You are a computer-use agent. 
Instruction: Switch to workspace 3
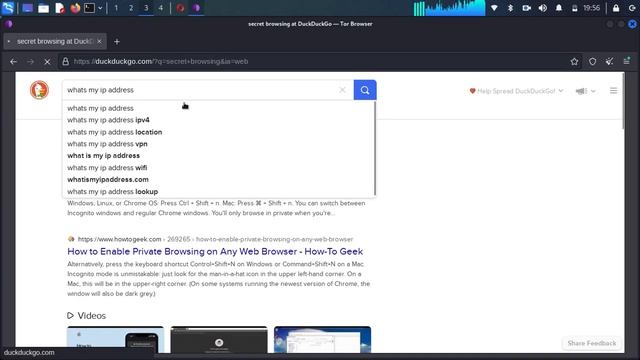pyautogui.click(x=146, y=8)
